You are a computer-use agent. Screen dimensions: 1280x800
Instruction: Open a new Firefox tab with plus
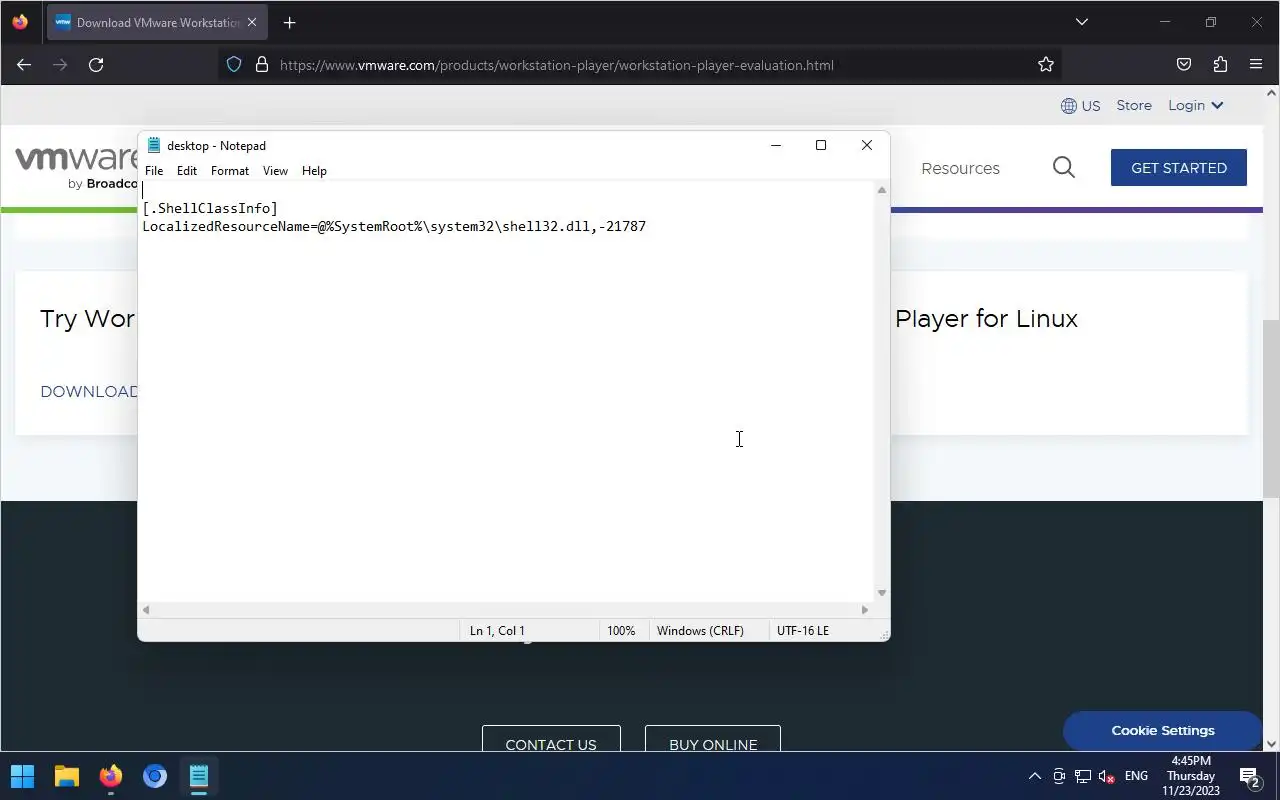click(x=289, y=23)
